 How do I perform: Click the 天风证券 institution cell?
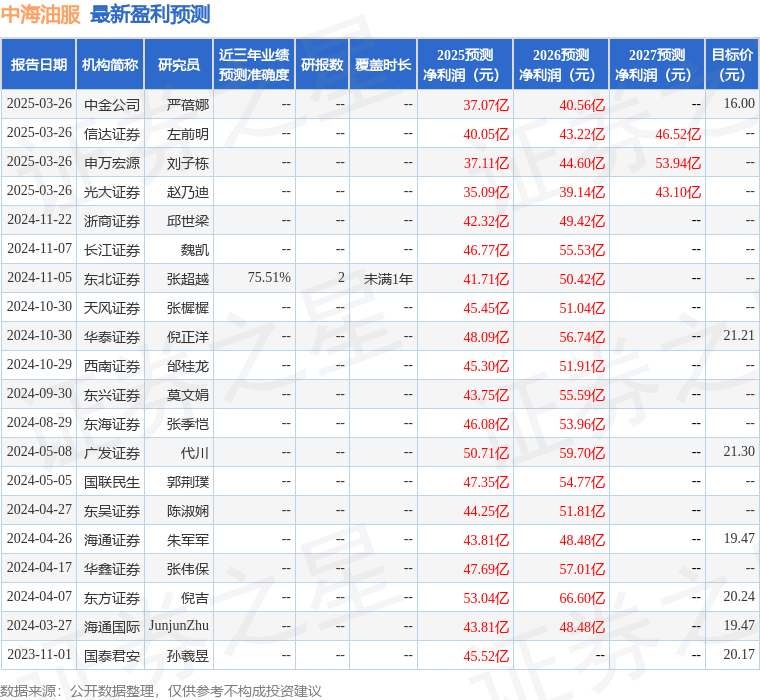112,308
